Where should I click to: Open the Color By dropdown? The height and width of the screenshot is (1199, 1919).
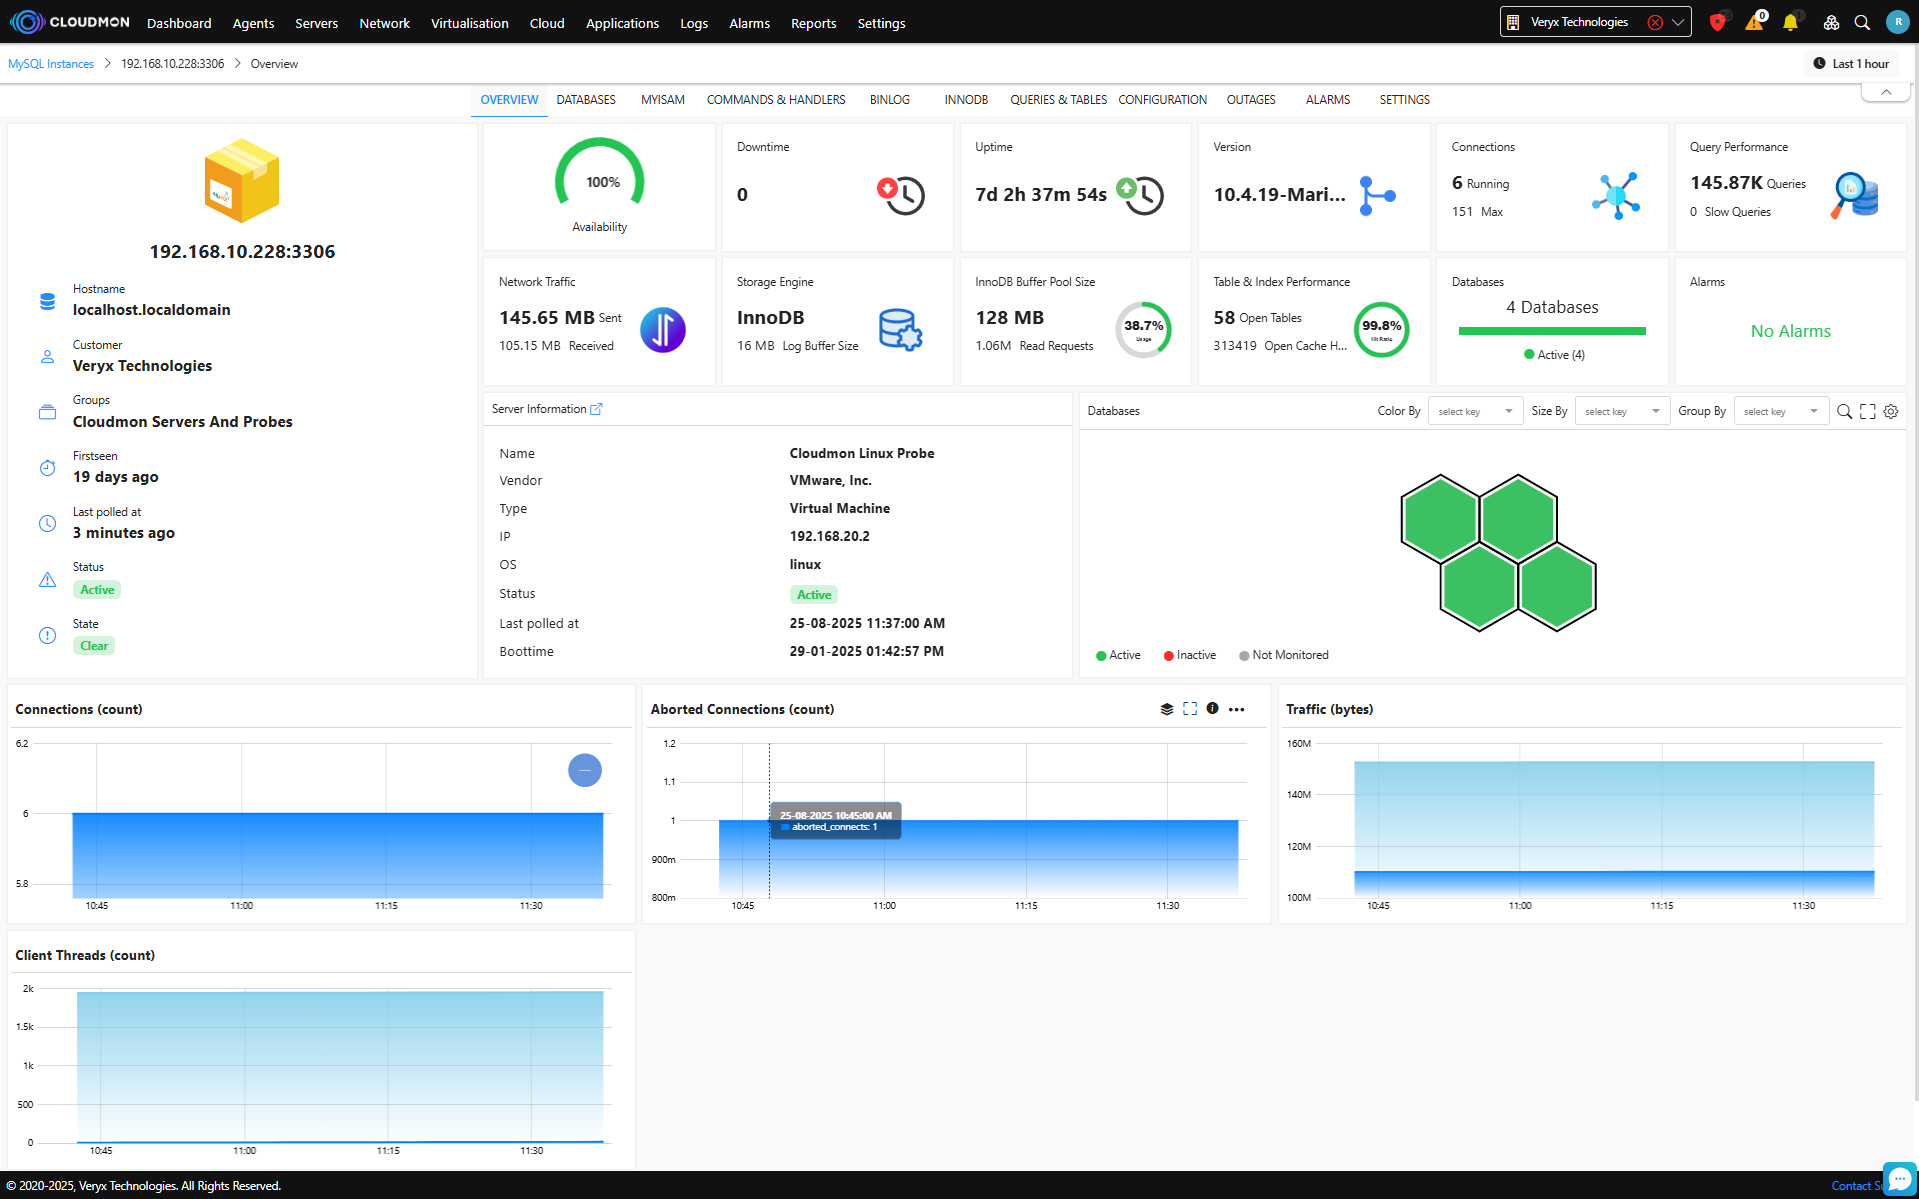[x=1475, y=411]
